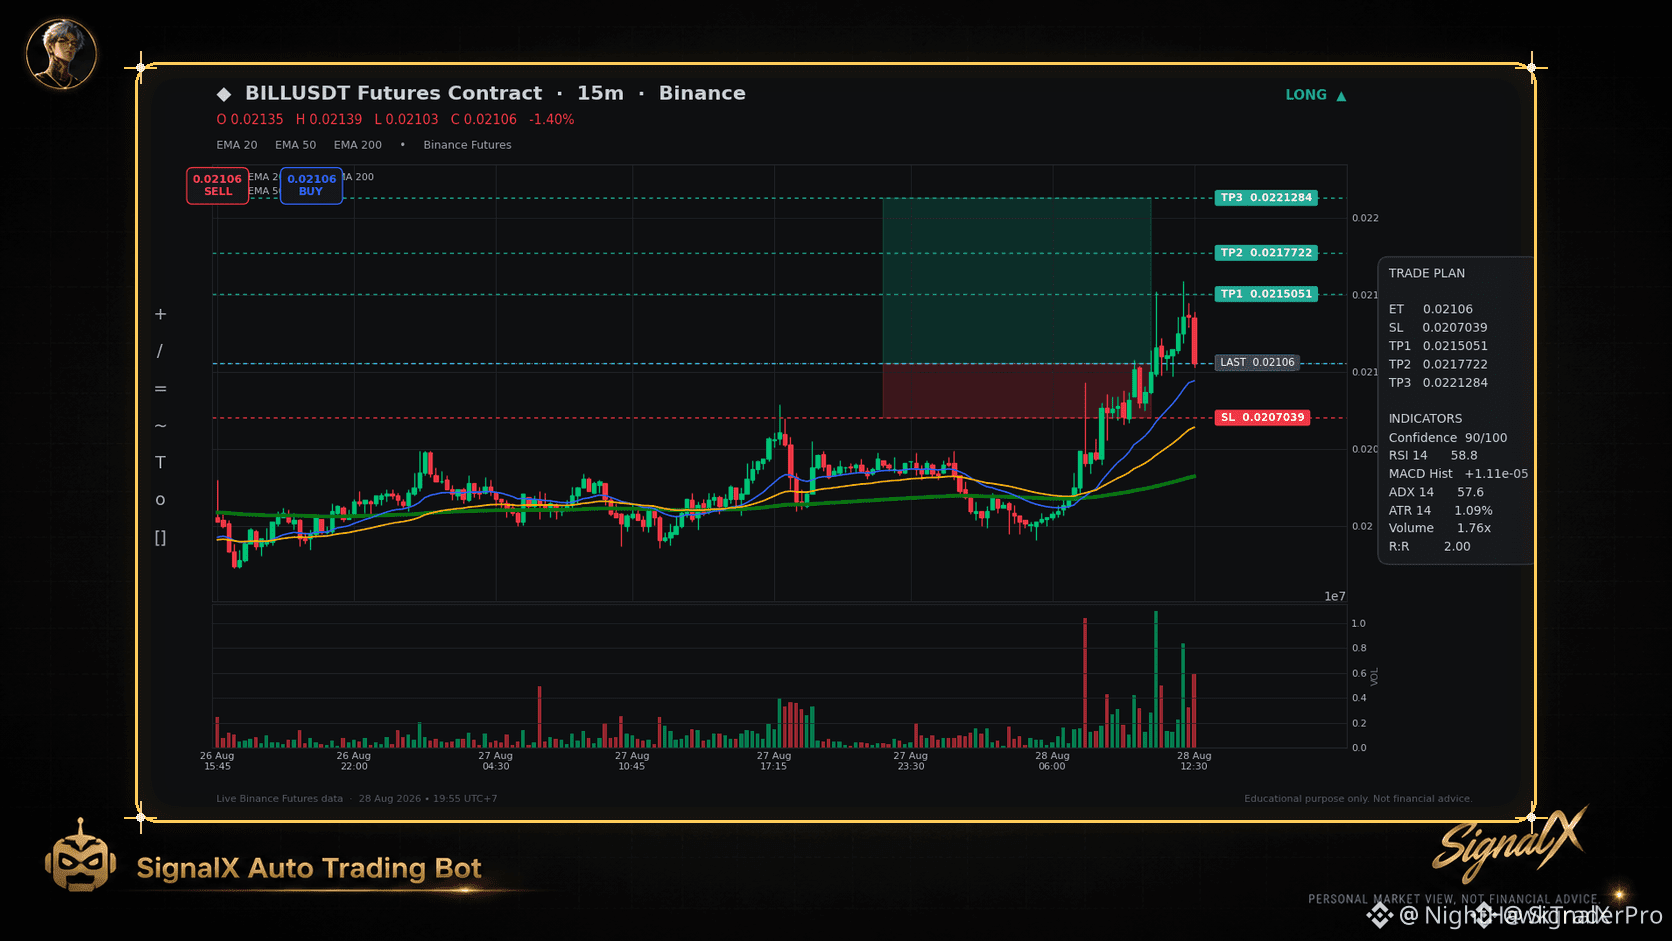This screenshot has height=941, width=1672.
Task: Click the SL 0.0207039 chart tag
Action: coord(1263,417)
